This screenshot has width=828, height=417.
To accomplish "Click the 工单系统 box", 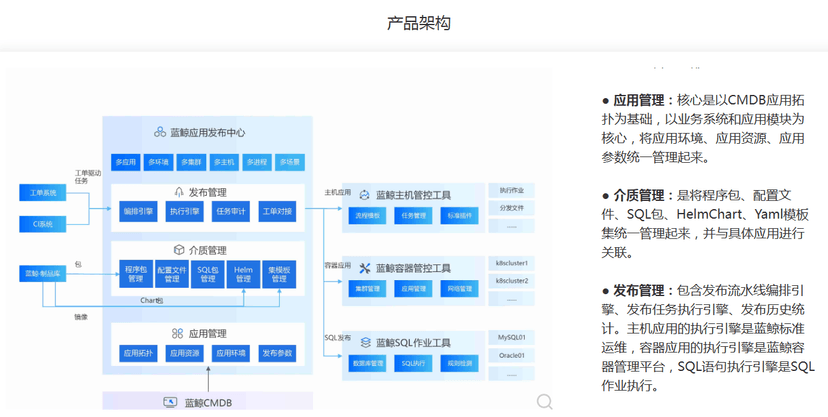I will [43, 193].
